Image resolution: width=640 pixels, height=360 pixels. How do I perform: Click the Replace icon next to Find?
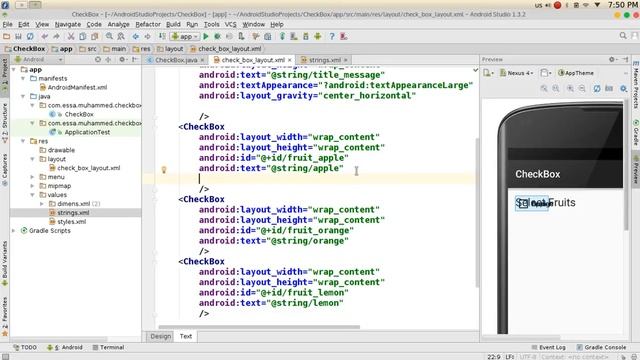[x=121, y=36]
